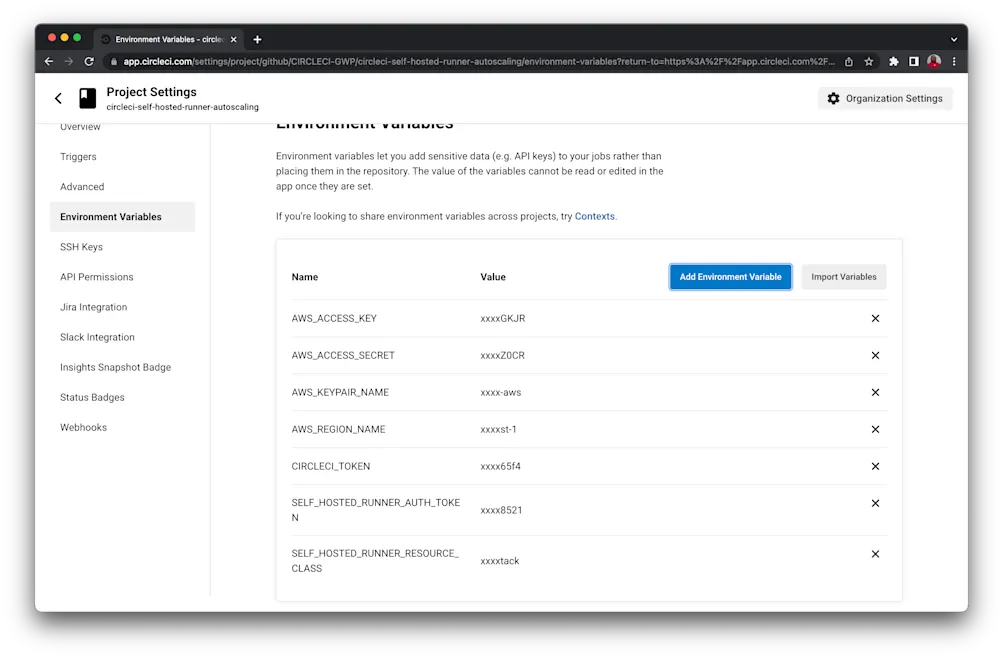Viewport: 1003px width, 658px height.
Task: Open the browser profile avatar icon
Action: 933,61
